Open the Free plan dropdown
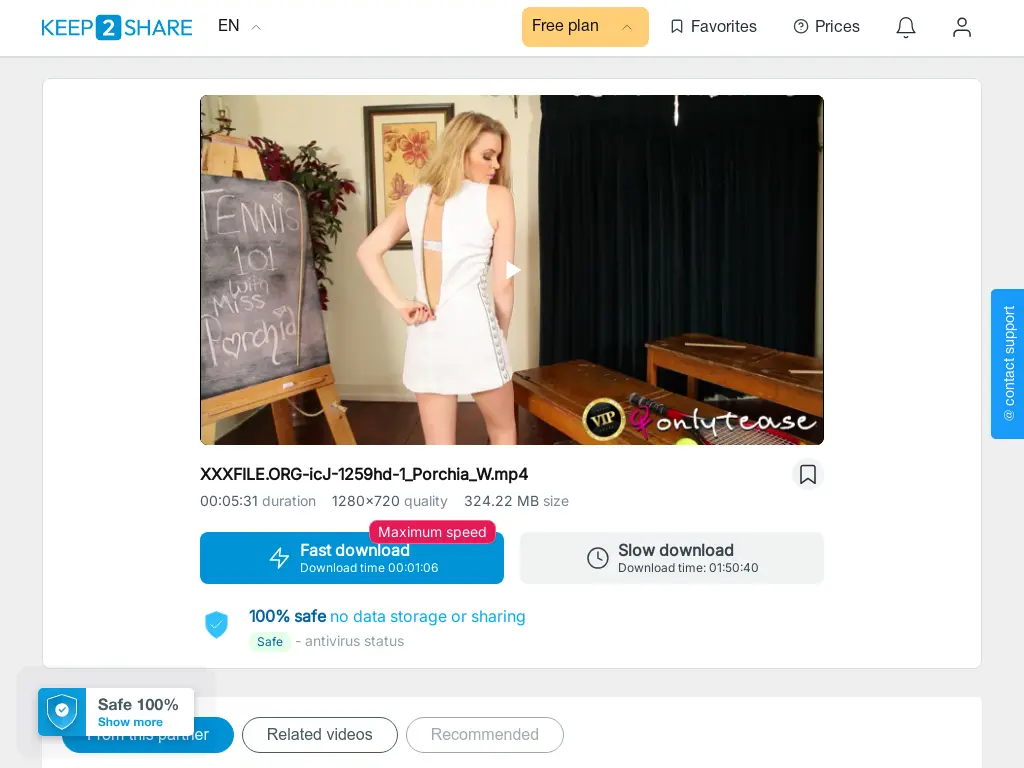 585,27
